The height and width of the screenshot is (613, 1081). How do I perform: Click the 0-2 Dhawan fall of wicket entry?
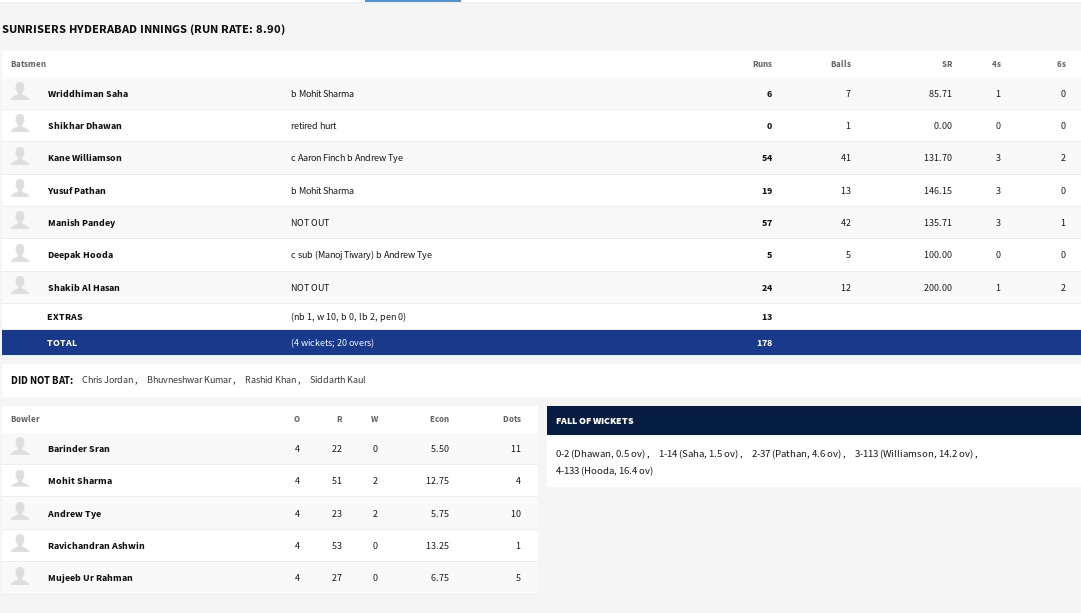pyautogui.click(x=600, y=454)
